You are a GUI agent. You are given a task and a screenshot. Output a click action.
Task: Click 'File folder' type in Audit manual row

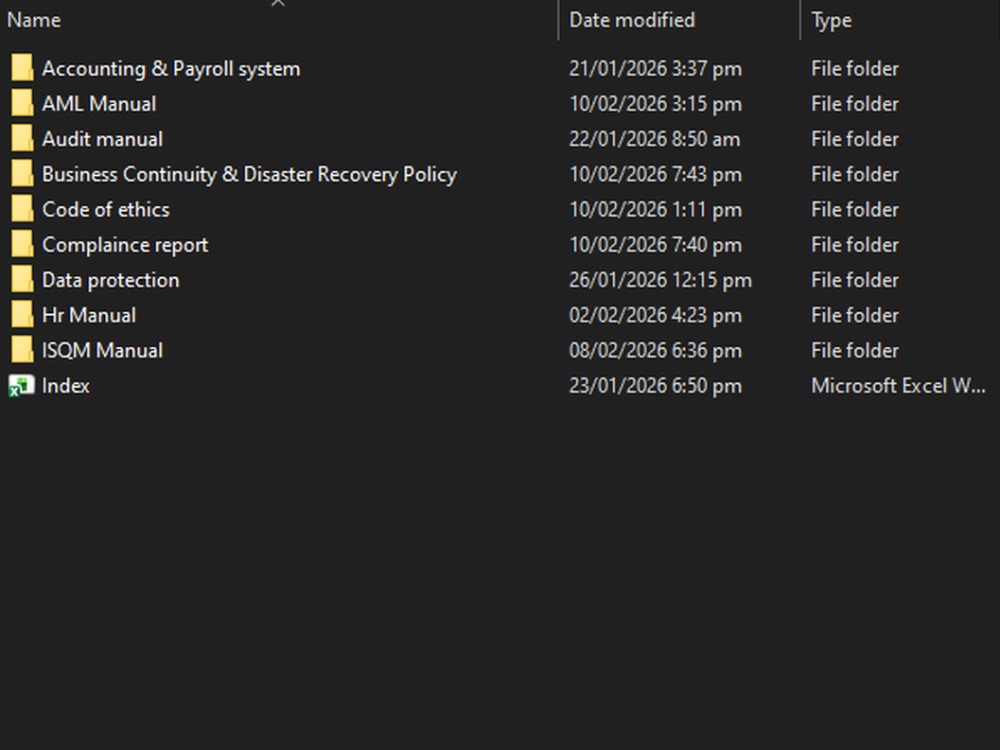(855, 139)
